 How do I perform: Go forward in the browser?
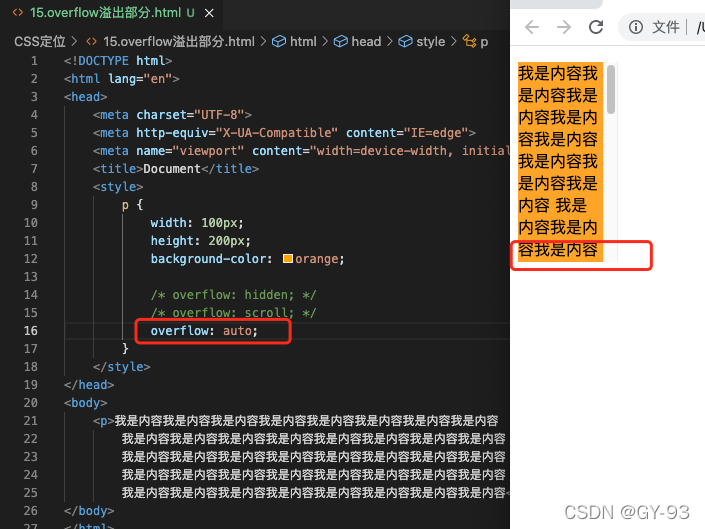click(x=563, y=27)
